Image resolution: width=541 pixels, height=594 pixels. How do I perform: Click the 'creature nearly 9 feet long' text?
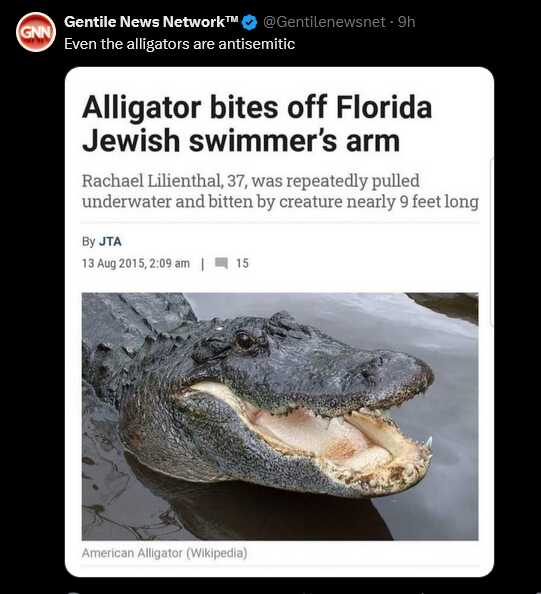pos(379,202)
